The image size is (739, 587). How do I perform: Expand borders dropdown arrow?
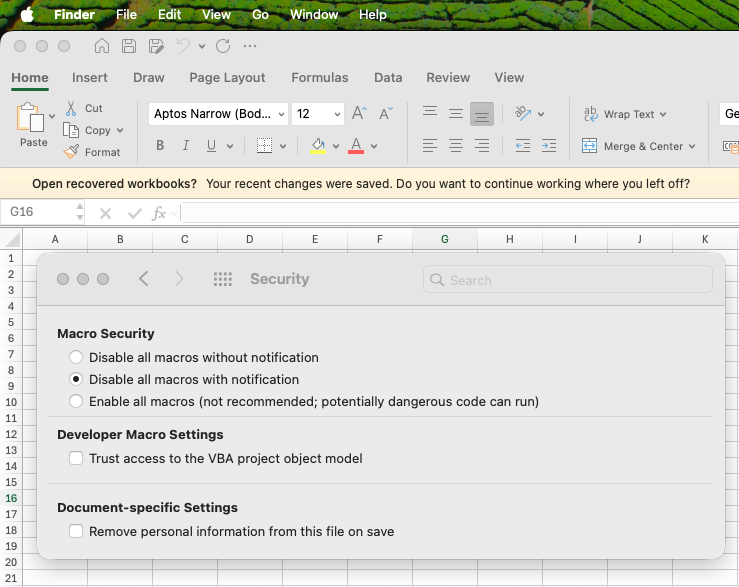283,146
